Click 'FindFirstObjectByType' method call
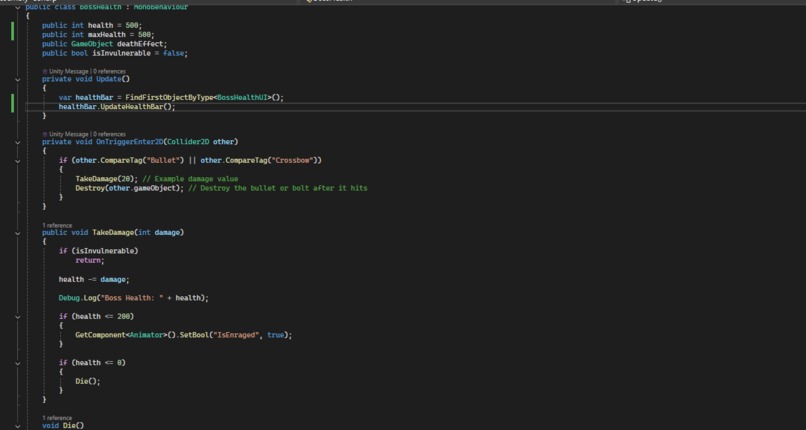The image size is (806, 430). [x=169, y=97]
